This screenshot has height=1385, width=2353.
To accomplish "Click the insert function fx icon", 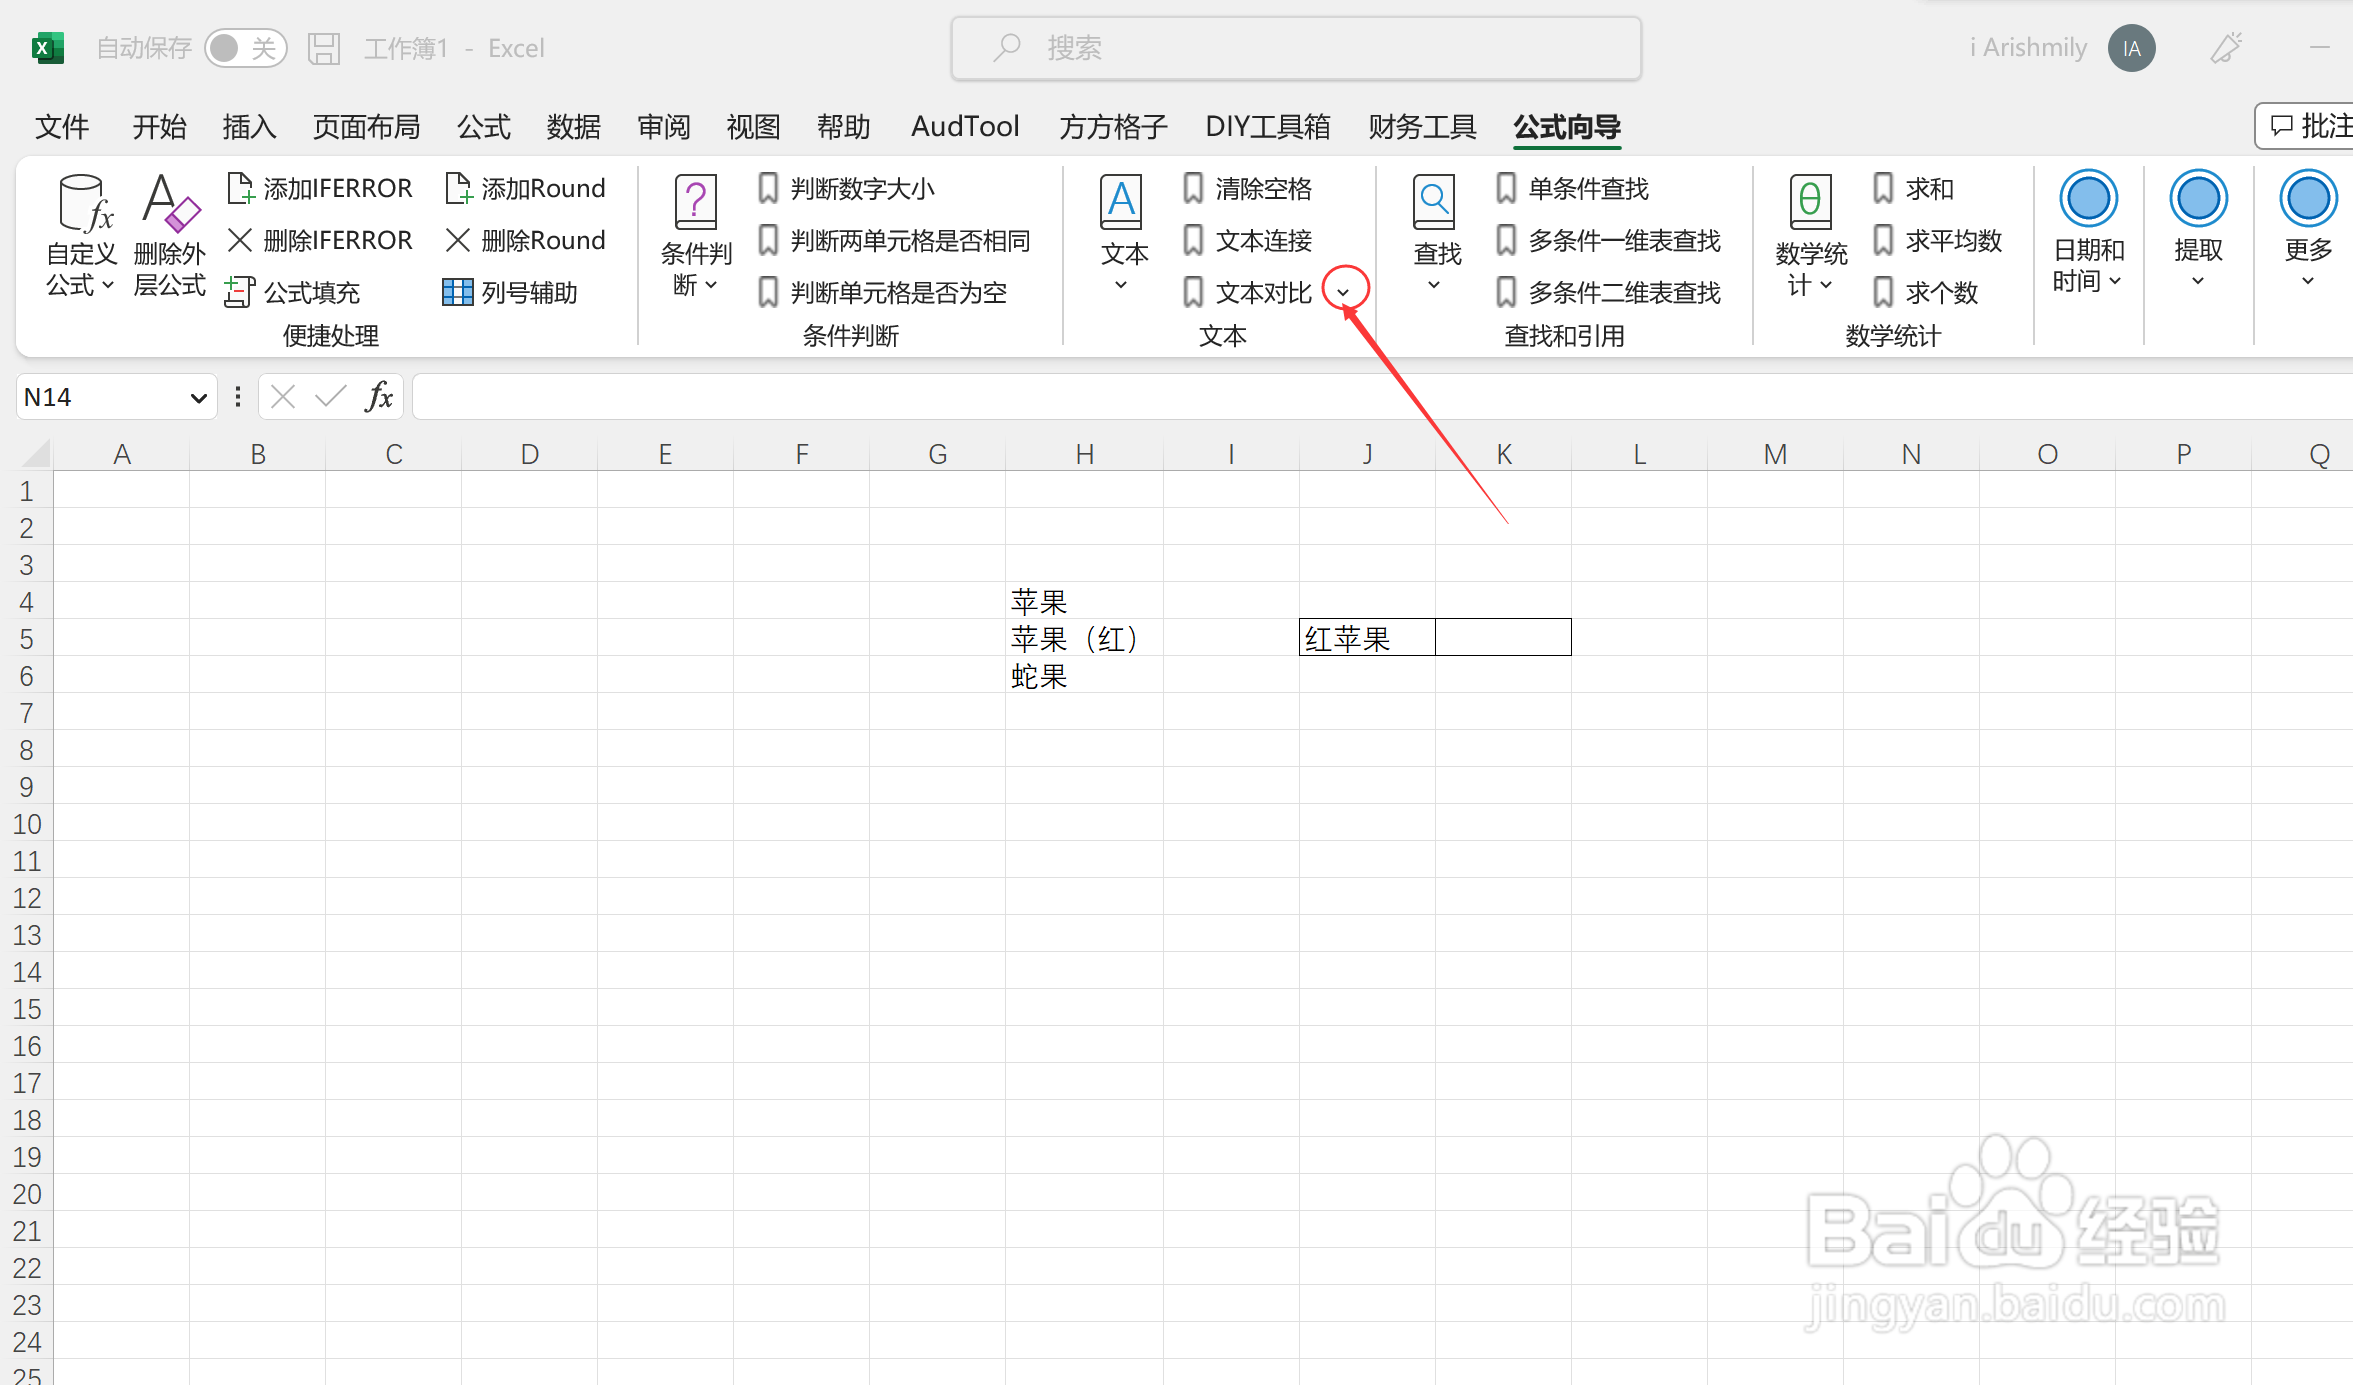I will tap(379, 397).
